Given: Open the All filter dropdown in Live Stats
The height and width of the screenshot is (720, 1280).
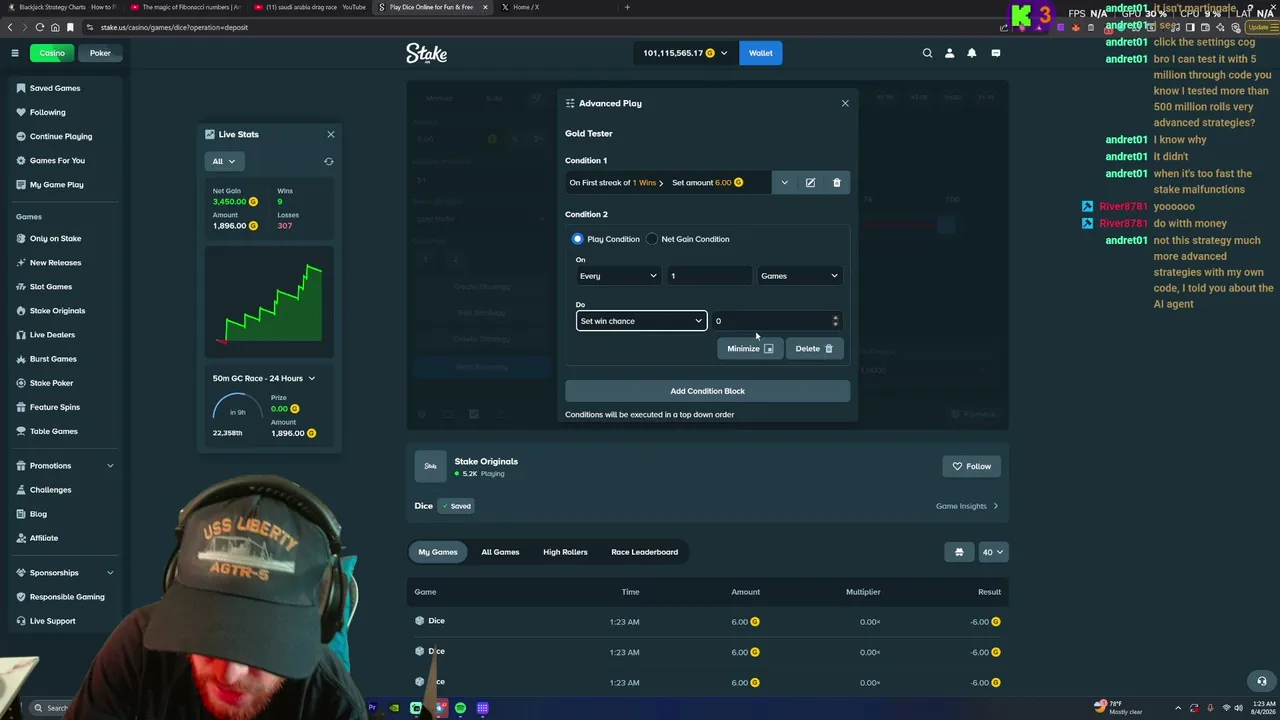Looking at the screenshot, I should (224, 161).
